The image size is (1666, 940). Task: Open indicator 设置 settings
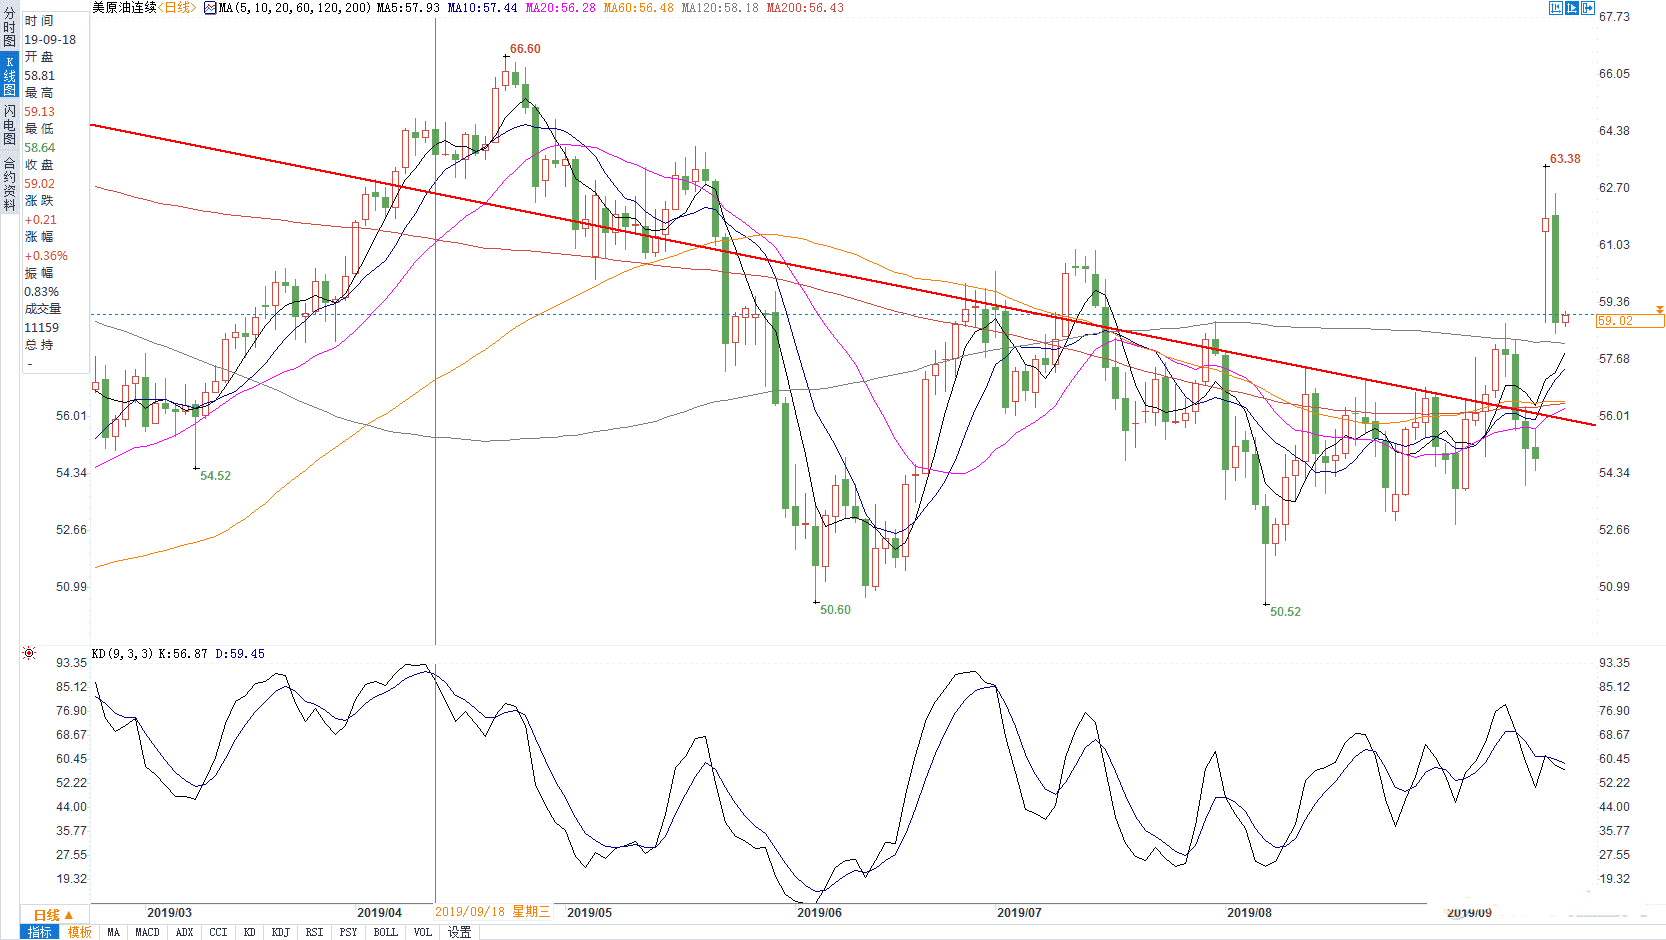pos(460,932)
